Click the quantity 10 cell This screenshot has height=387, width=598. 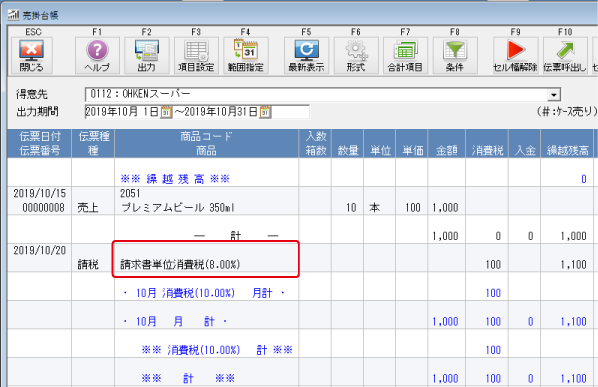click(x=351, y=208)
